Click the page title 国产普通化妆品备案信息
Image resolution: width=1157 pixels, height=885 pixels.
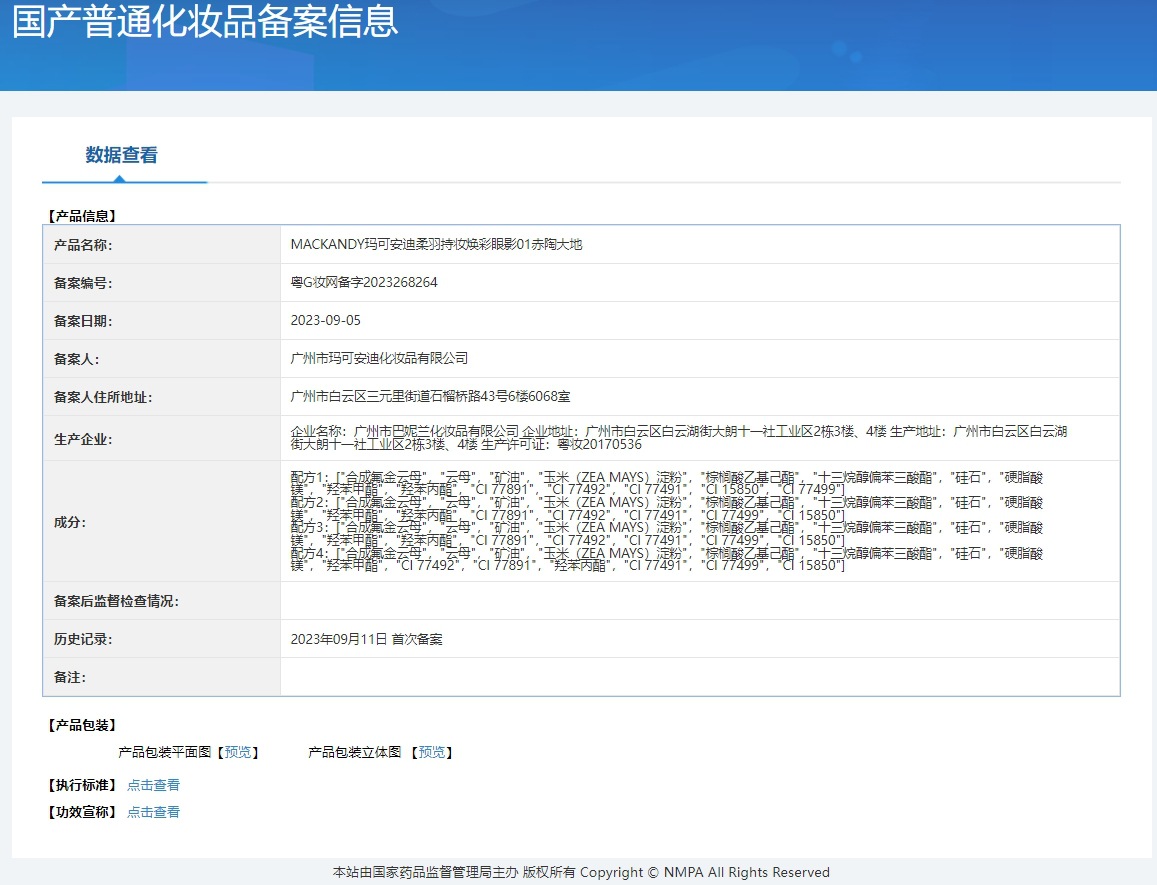[x=205, y=22]
